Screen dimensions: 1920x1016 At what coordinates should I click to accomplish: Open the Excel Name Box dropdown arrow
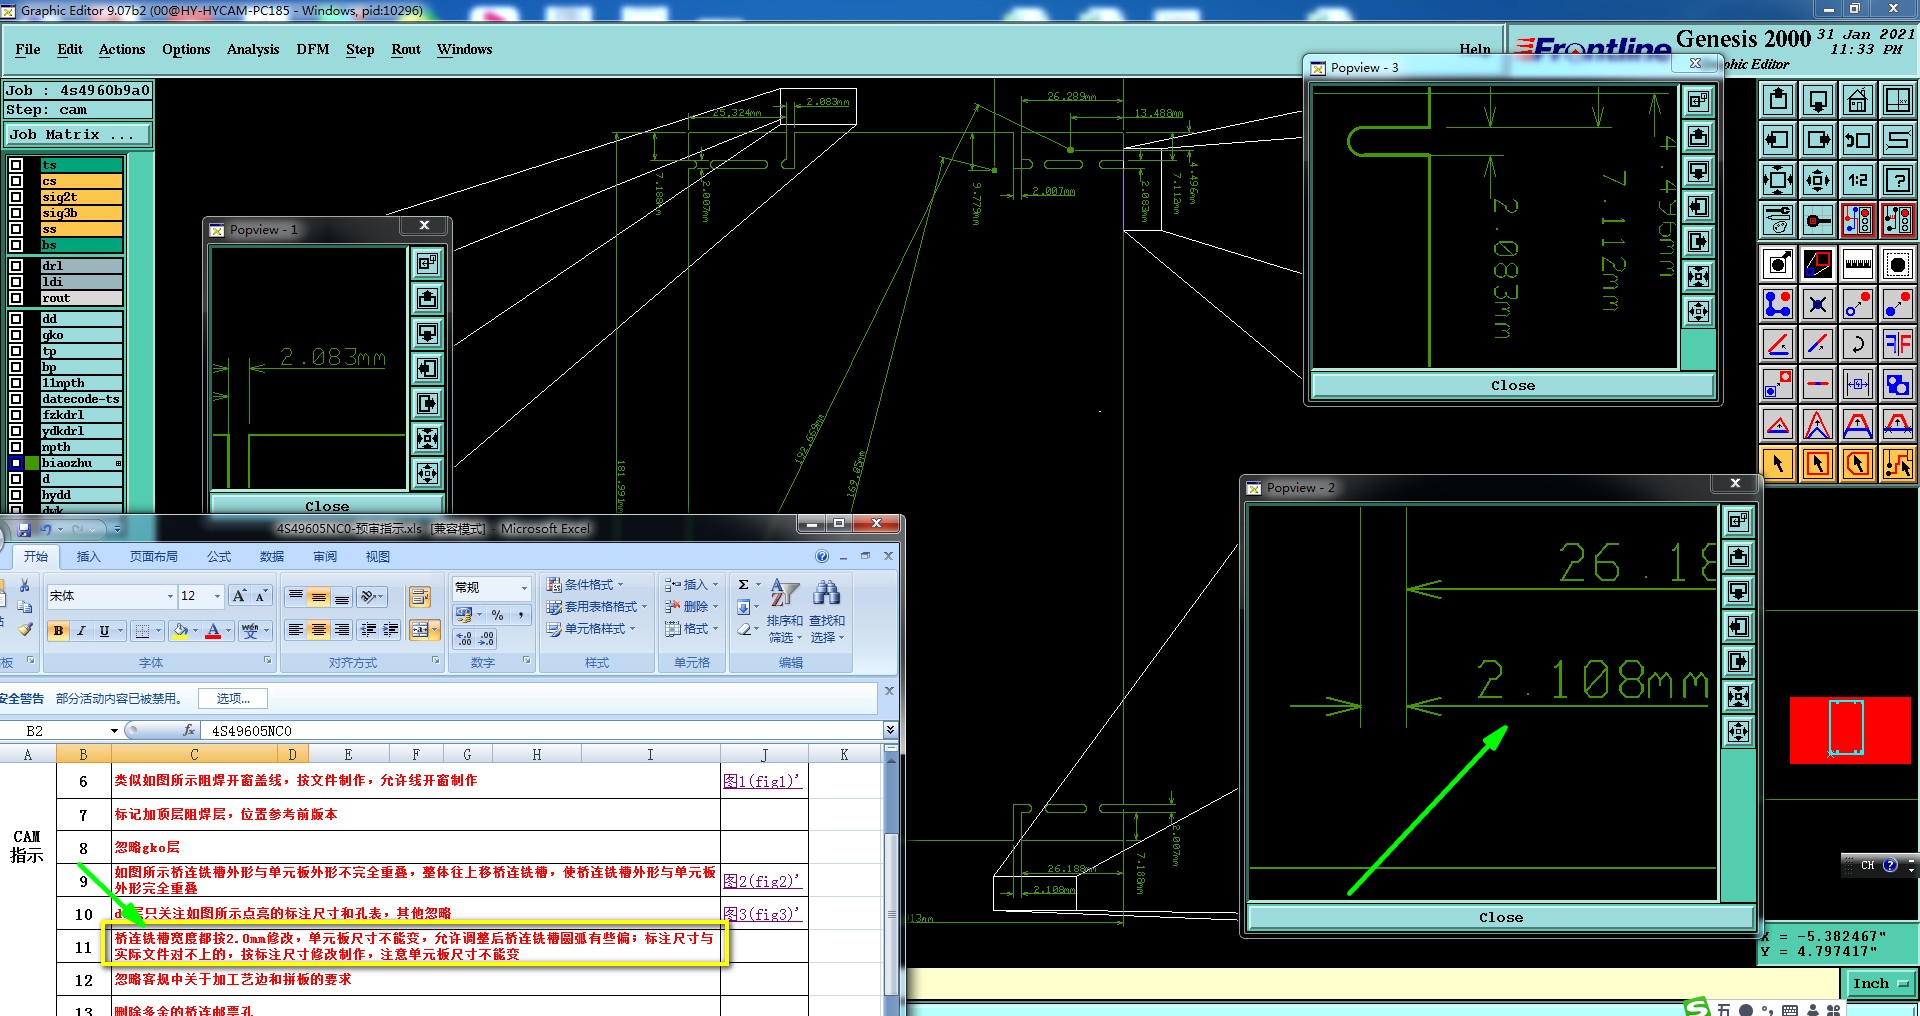114,731
